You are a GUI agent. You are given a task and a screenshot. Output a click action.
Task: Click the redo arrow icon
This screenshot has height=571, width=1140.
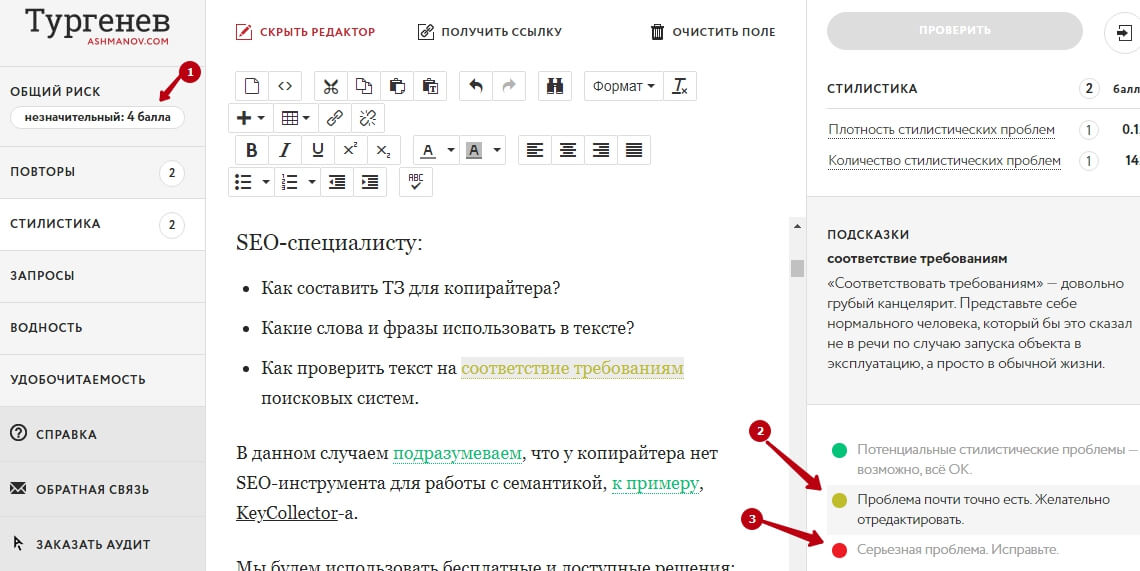[509, 87]
